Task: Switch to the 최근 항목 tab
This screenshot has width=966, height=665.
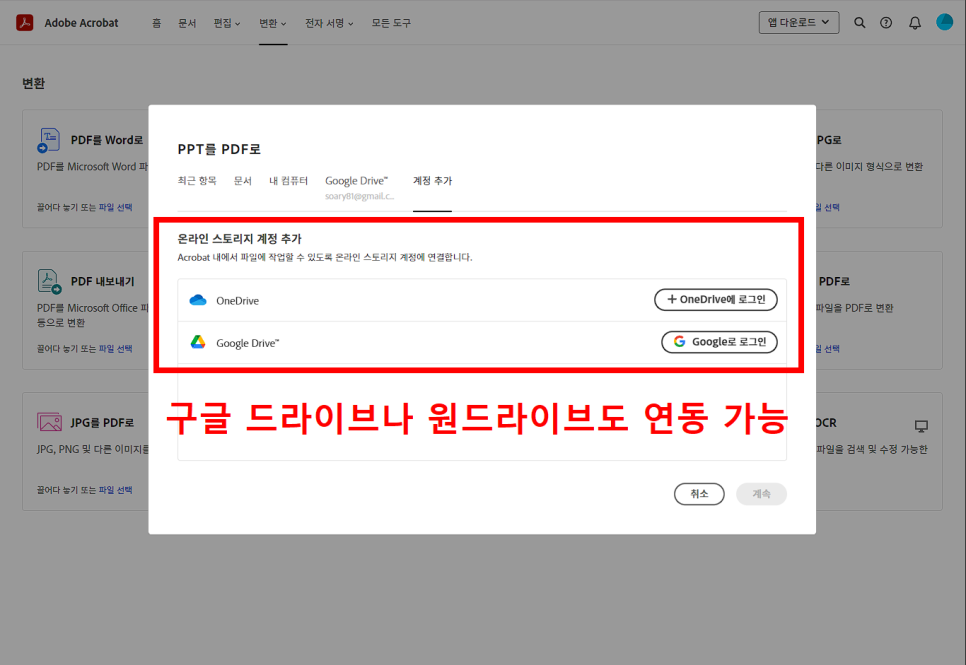Action: (197, 181)
